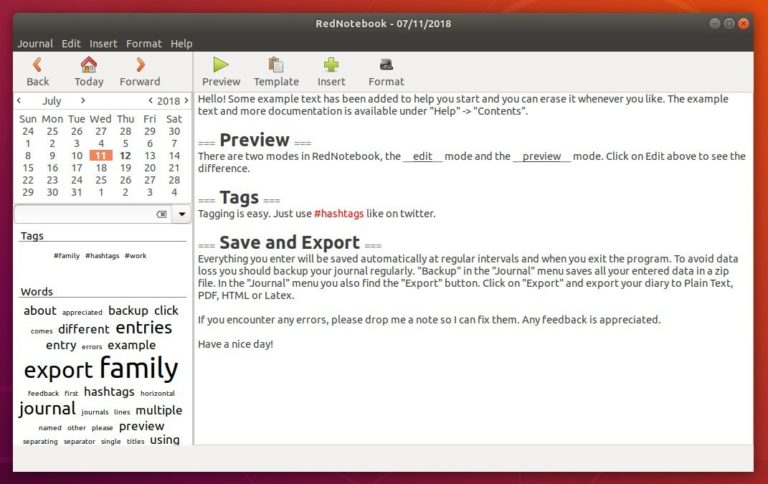Click the word 'backup' in the word cloud
Screen dimensions: 768x484
(x=128, y=311)
